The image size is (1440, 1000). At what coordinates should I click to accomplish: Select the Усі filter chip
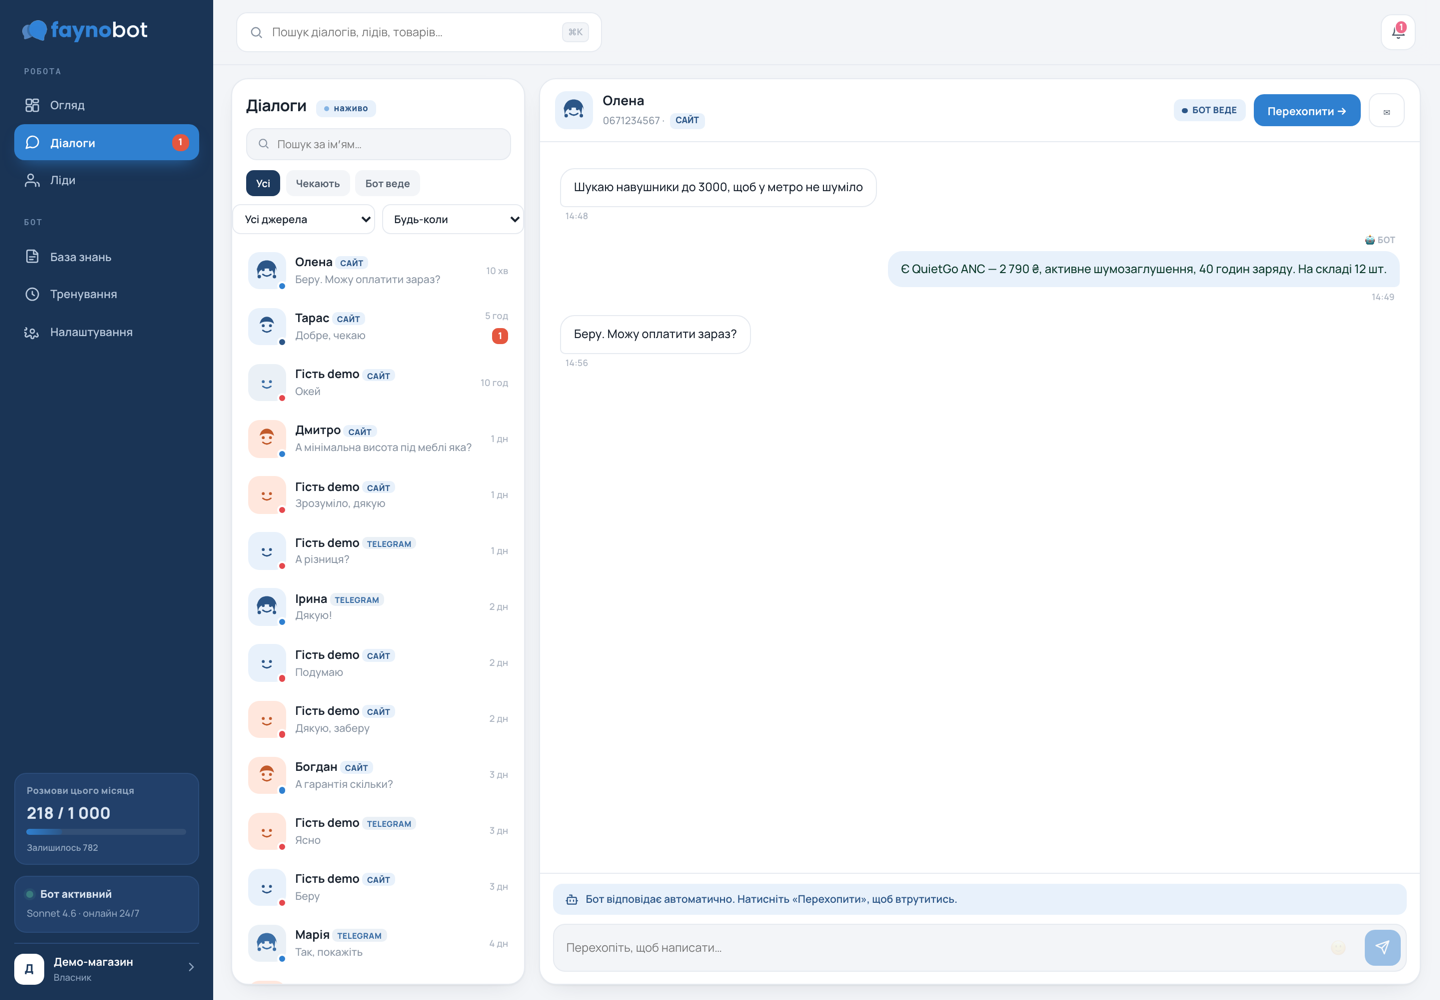[x=263, y=183]
